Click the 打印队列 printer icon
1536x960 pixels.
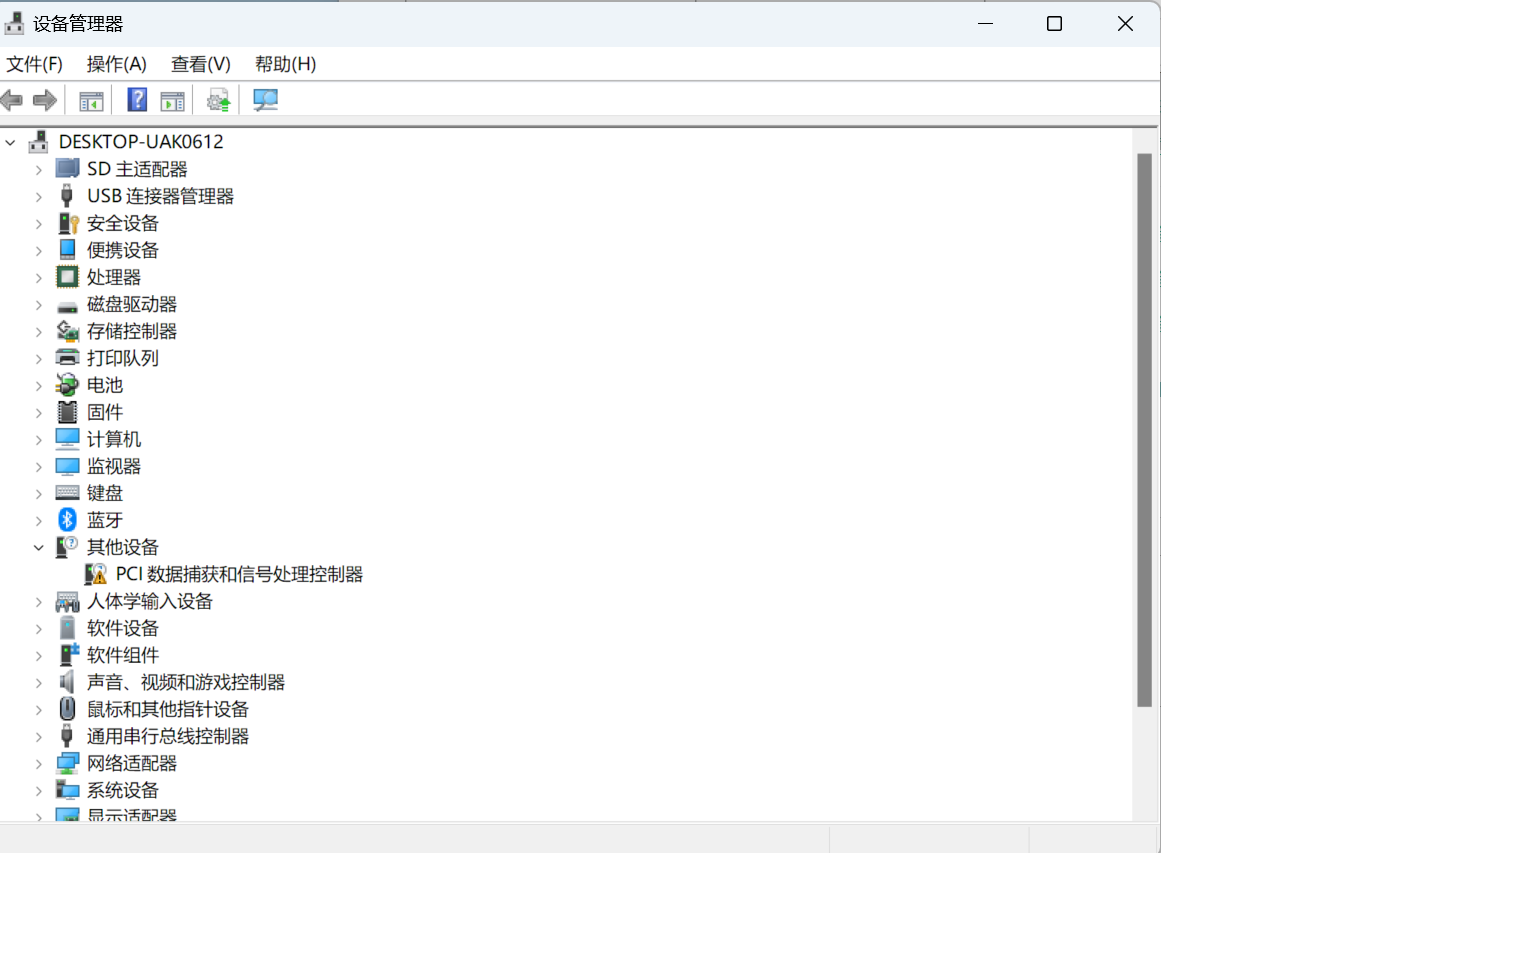[67, 358]
